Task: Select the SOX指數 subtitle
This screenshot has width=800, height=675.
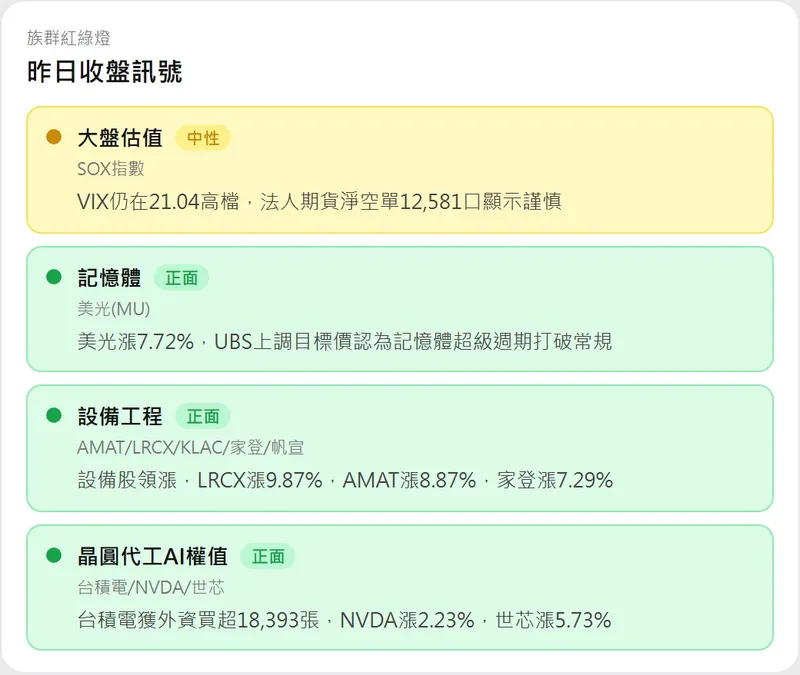Action: coord(111,169)
